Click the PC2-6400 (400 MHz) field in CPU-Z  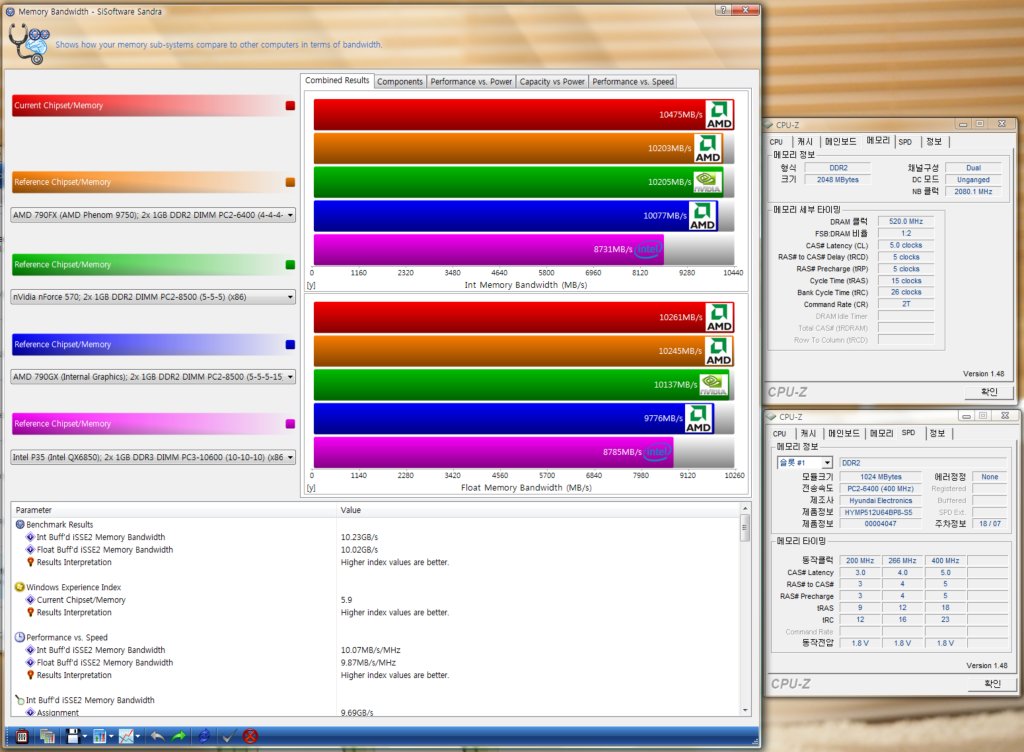880,489
